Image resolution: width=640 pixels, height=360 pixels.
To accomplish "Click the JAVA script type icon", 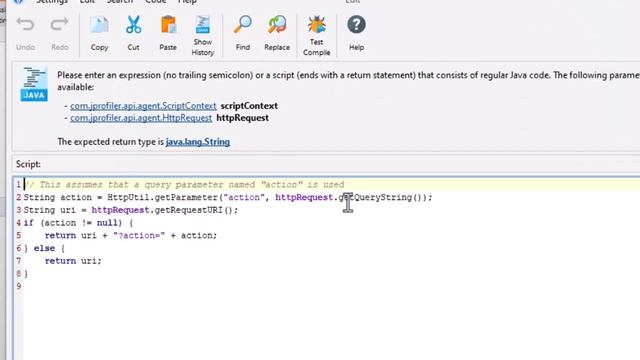I will point(34,84).
